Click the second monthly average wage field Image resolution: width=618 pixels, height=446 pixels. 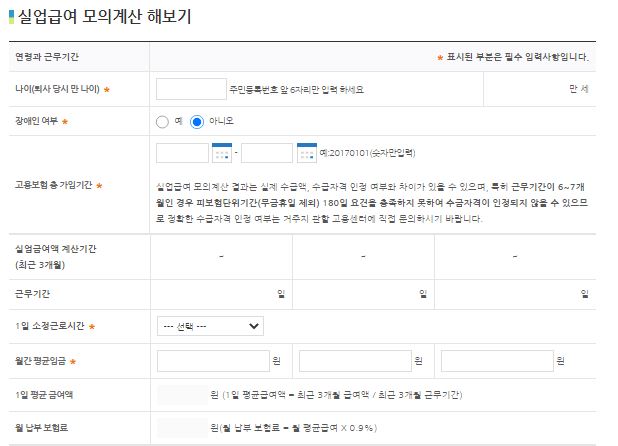point(355,361)
